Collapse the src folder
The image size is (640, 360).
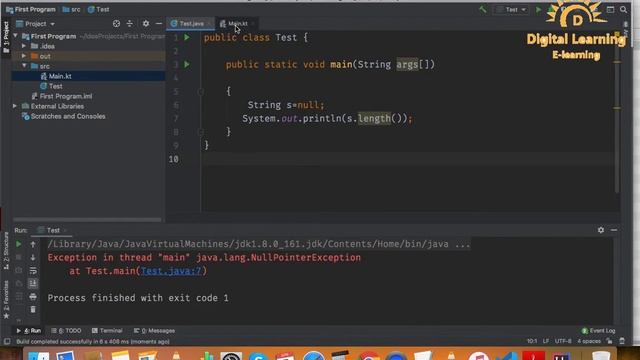click(24, 66)
